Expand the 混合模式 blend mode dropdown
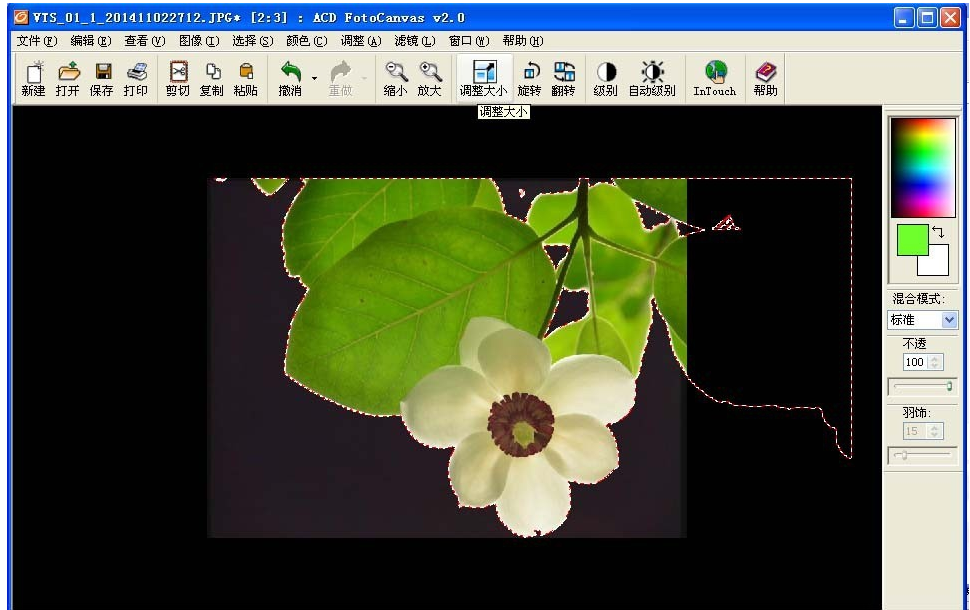Viewport: 970px width, 610px height. point(949,320)
